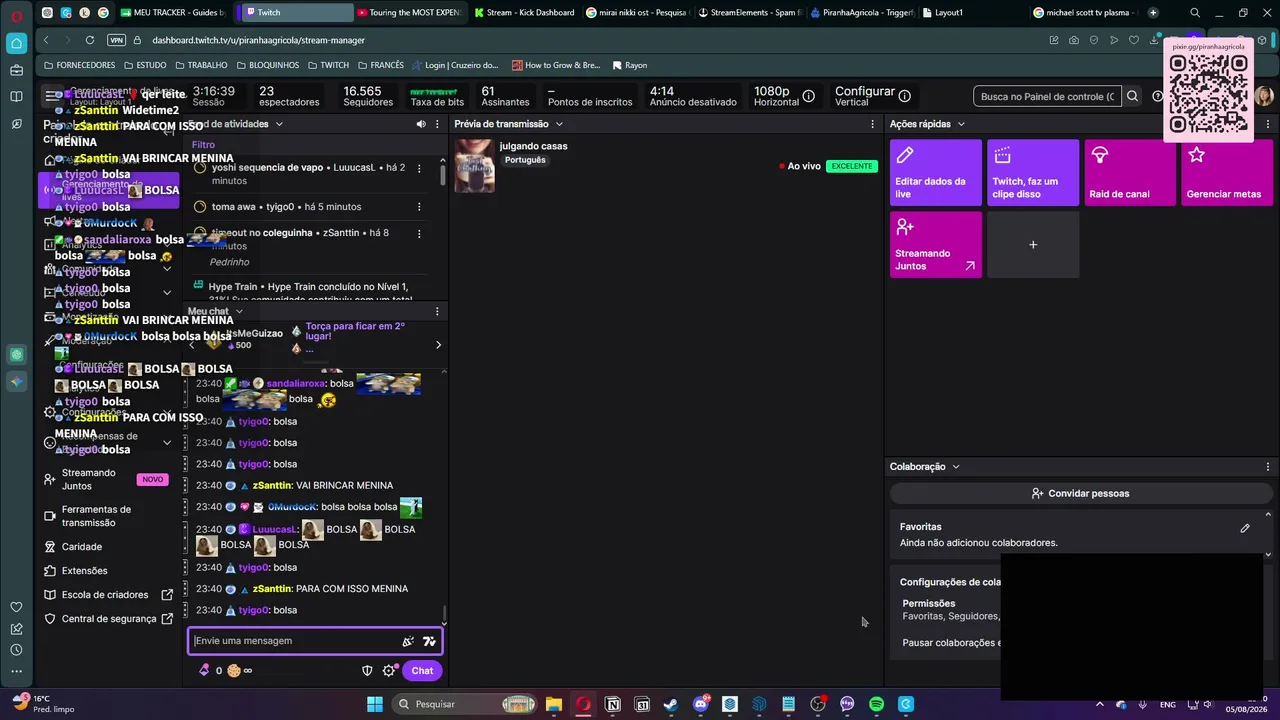Open the Windows Start menu
This screenshot has width=1280, height=720.
click(375, 704)
